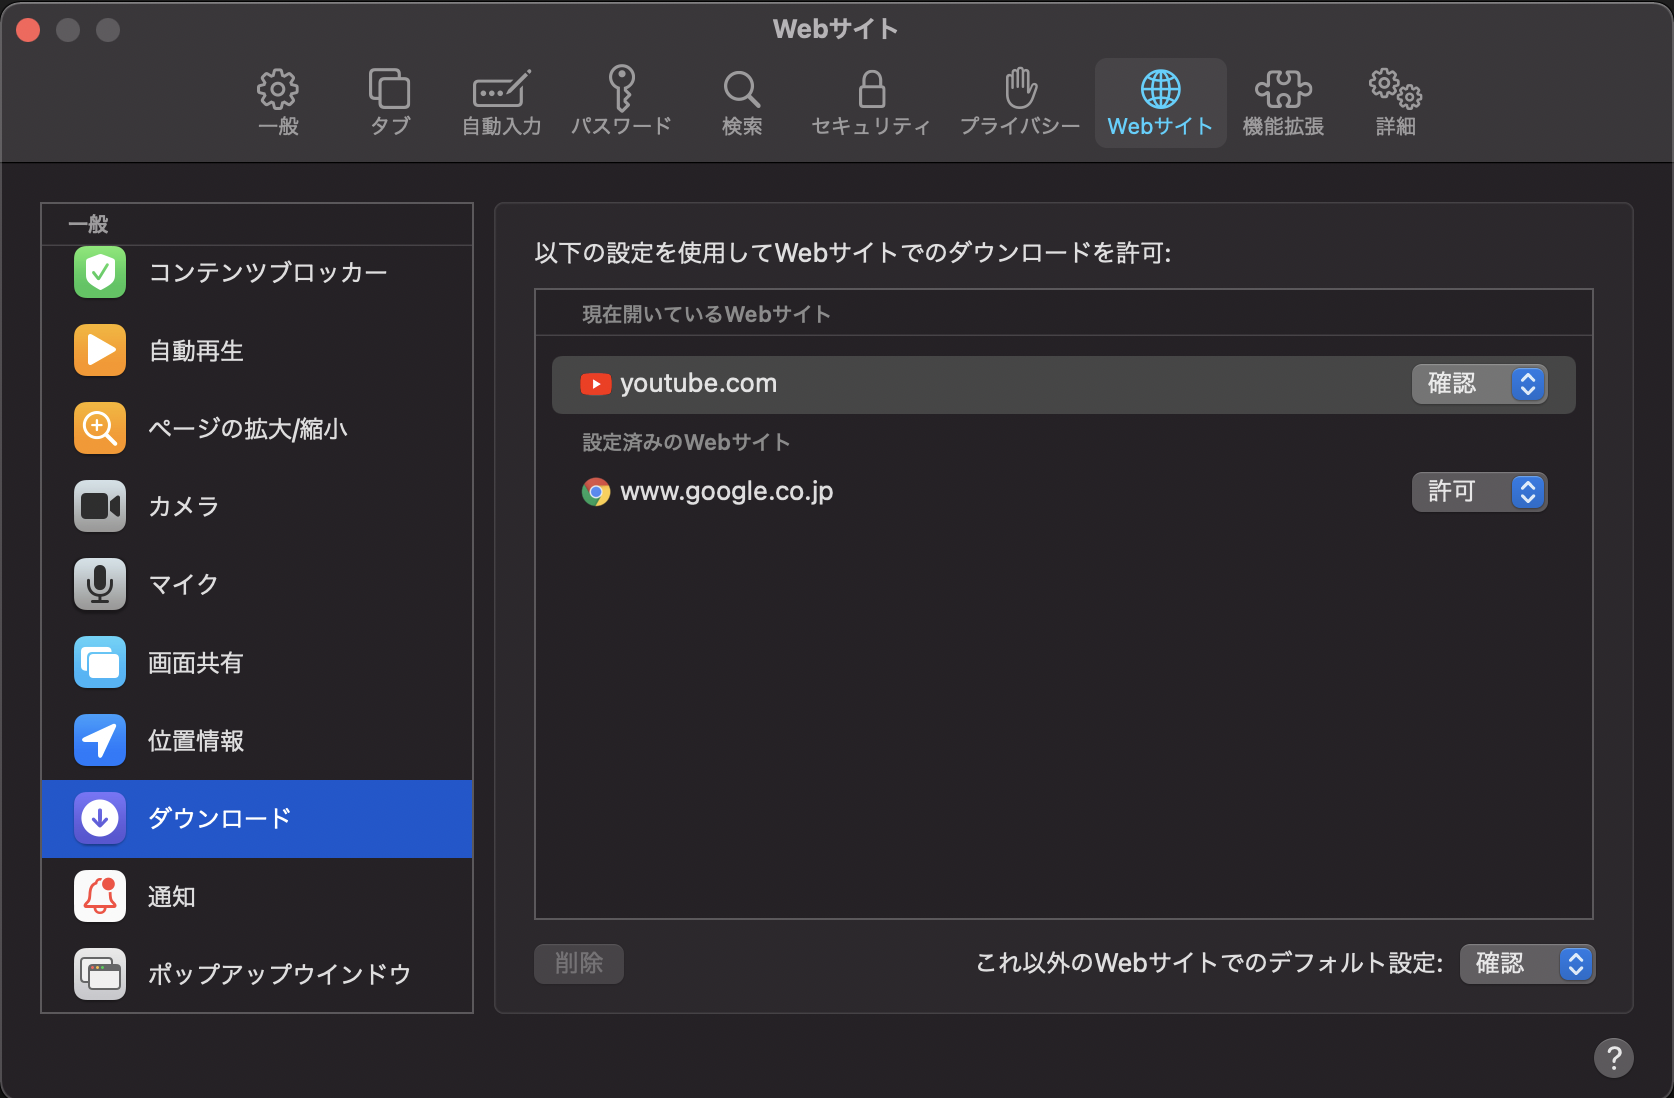Switch to the Extensions (機能拡張) tab
Image resolution: width=1674 pixels, height=1098 pixels.
pyautogui.click(x=1283, y=102)
